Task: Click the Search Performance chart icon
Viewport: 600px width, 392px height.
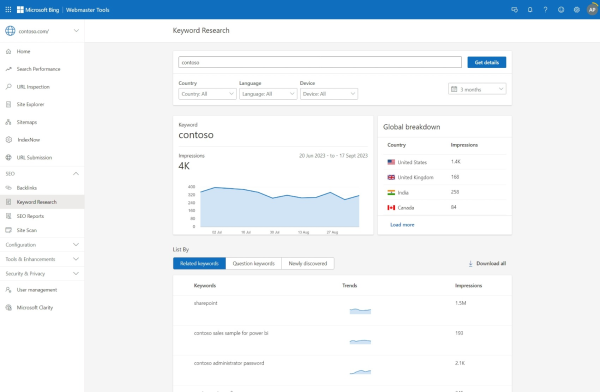Action: click(x=8, y=69)
